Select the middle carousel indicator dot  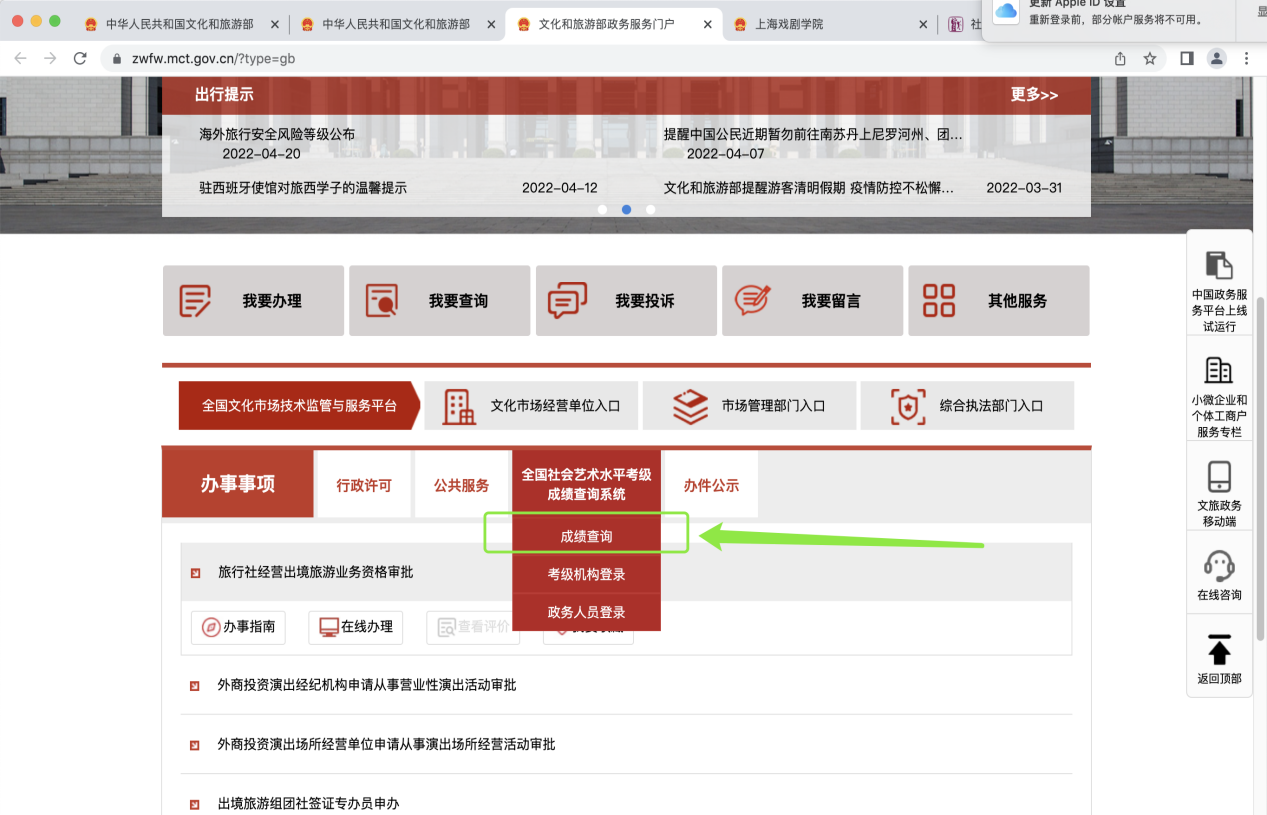pos(626,210)
